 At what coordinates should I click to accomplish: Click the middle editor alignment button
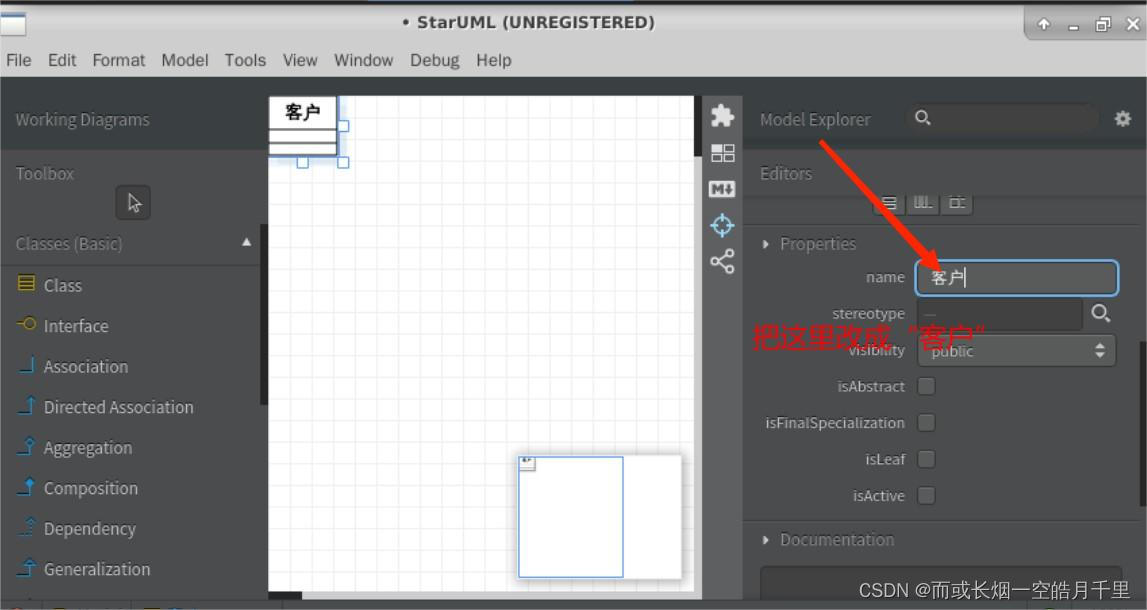(922, 204)
